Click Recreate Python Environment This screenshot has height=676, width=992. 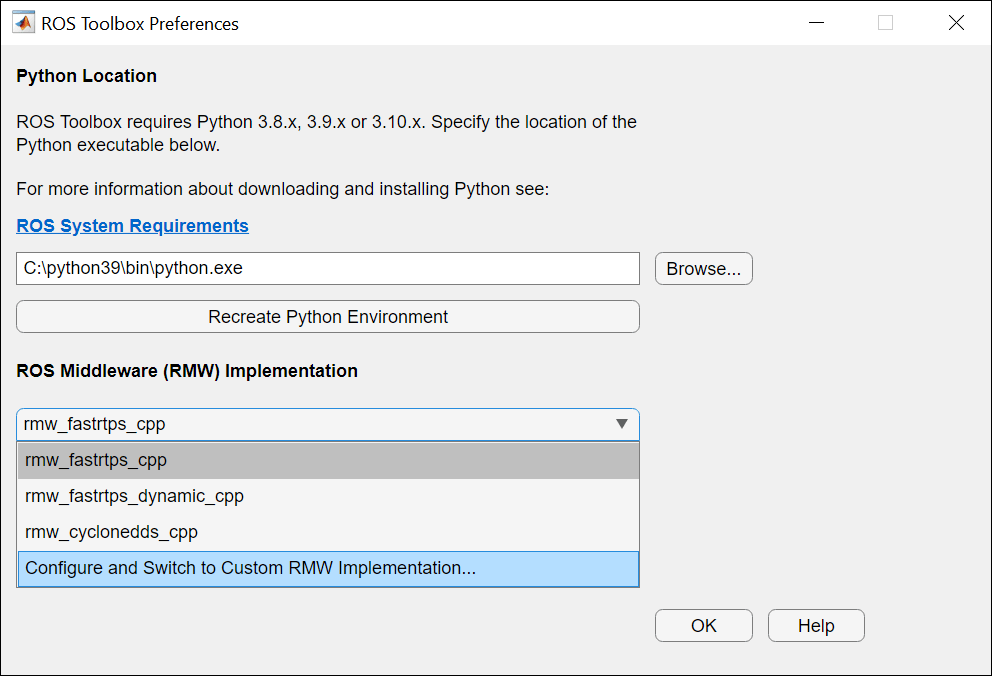[328, 317]
